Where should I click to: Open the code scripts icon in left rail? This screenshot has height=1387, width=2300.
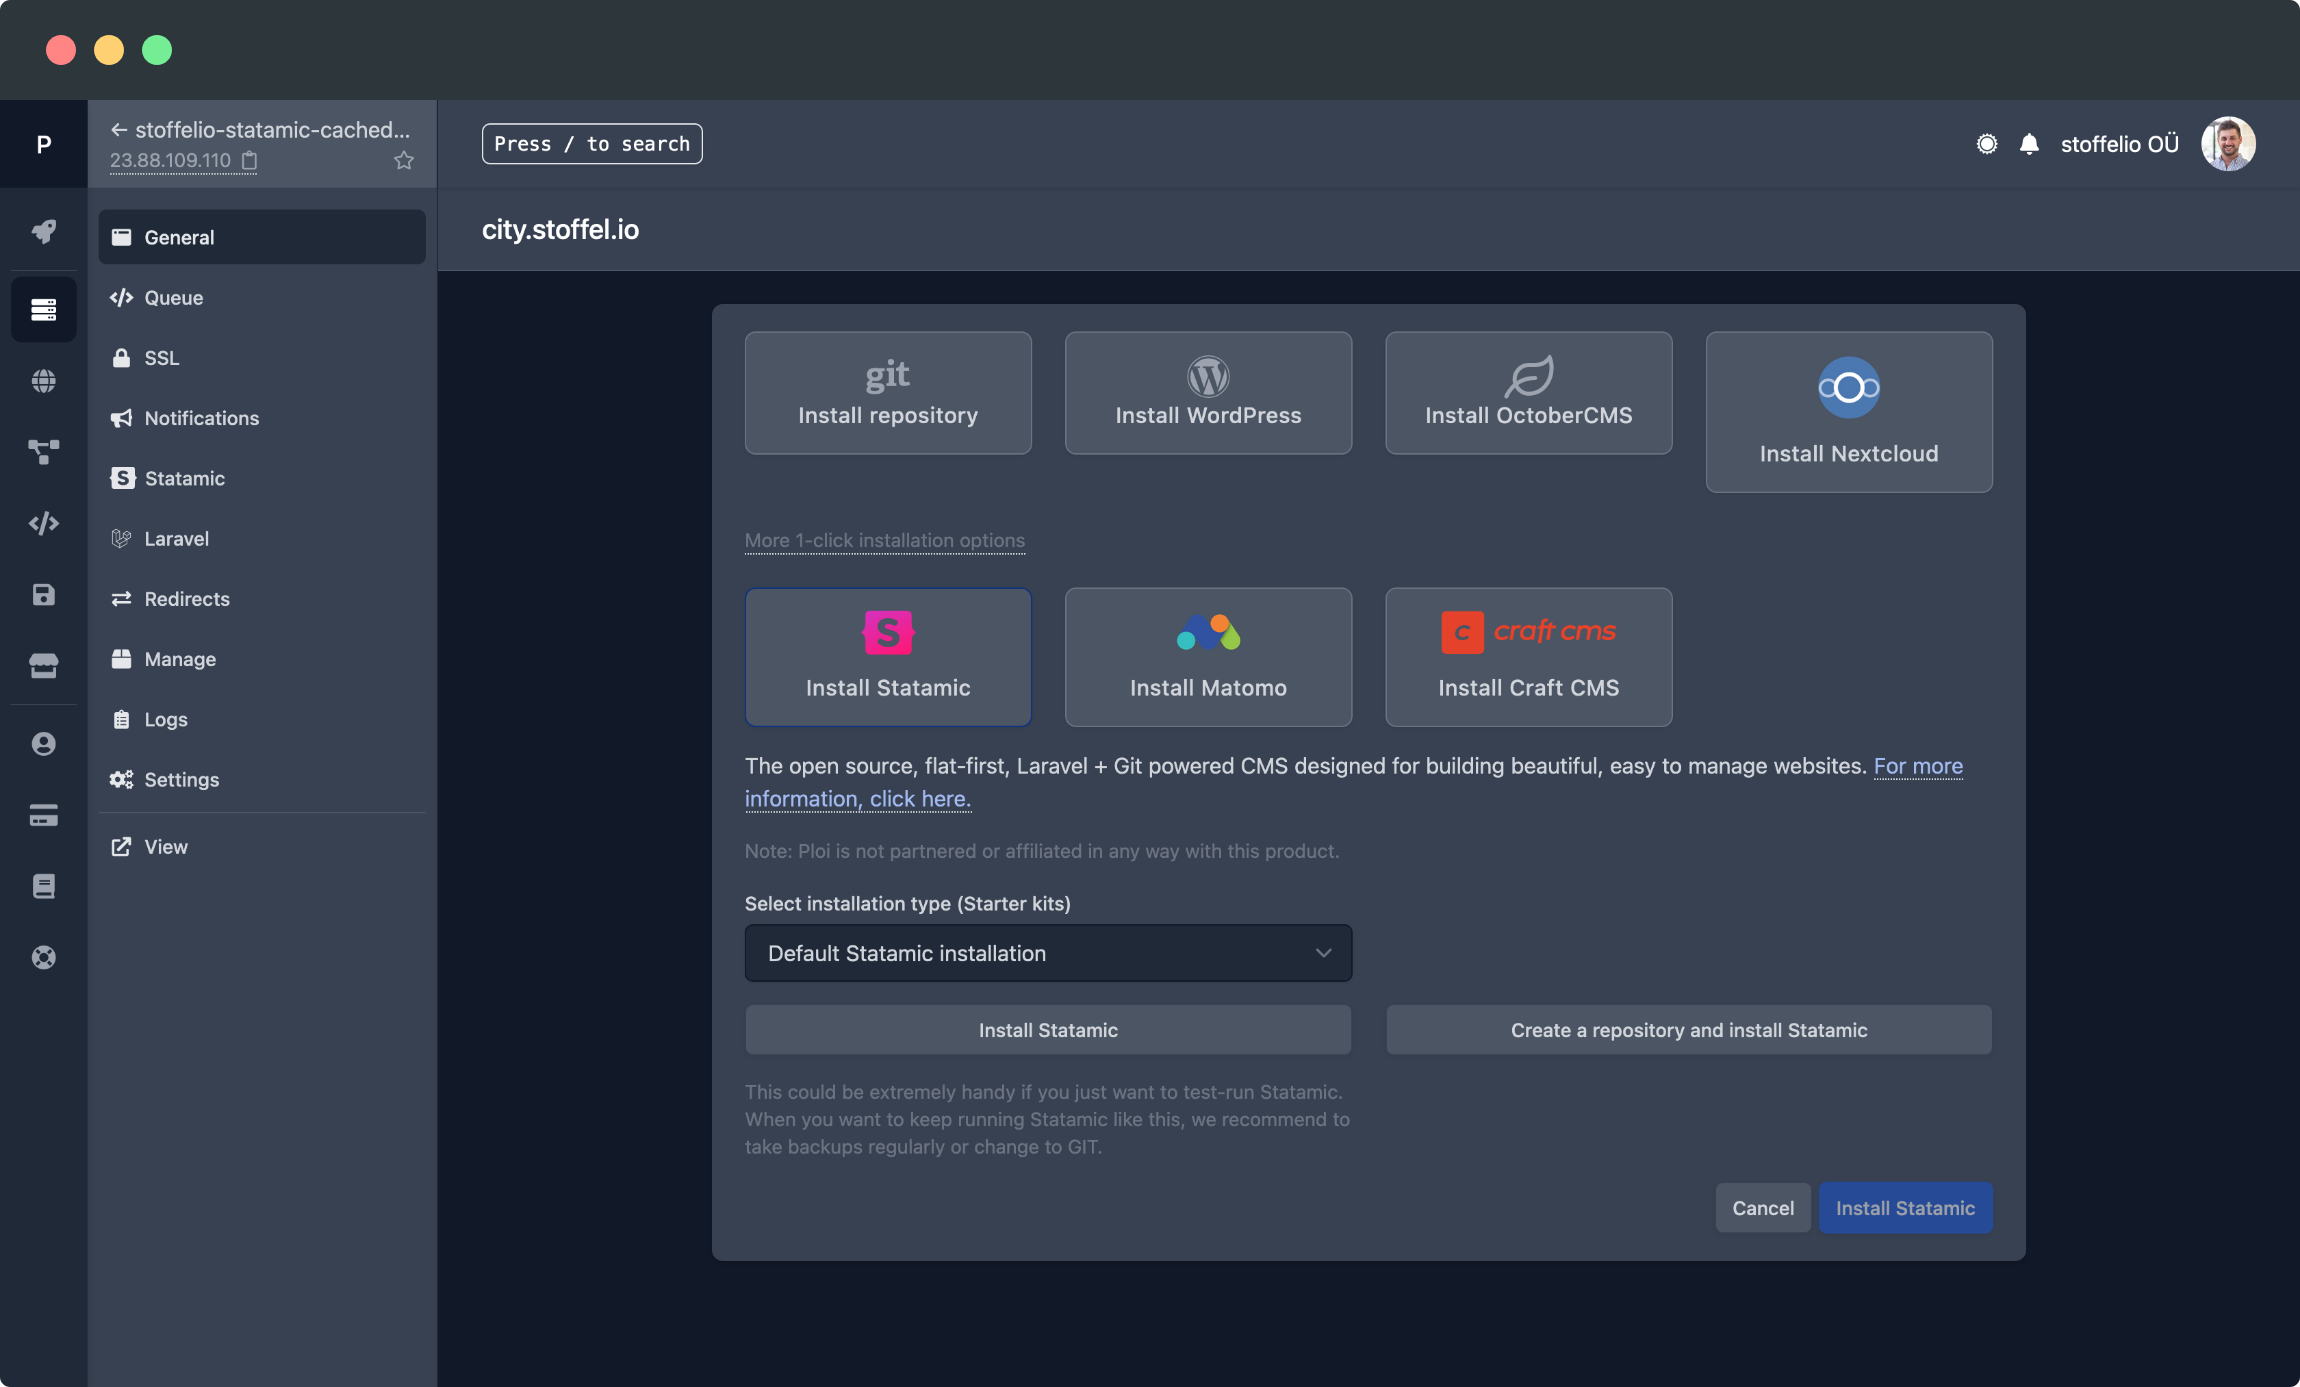pyautogui.click(x=44, y=523)
